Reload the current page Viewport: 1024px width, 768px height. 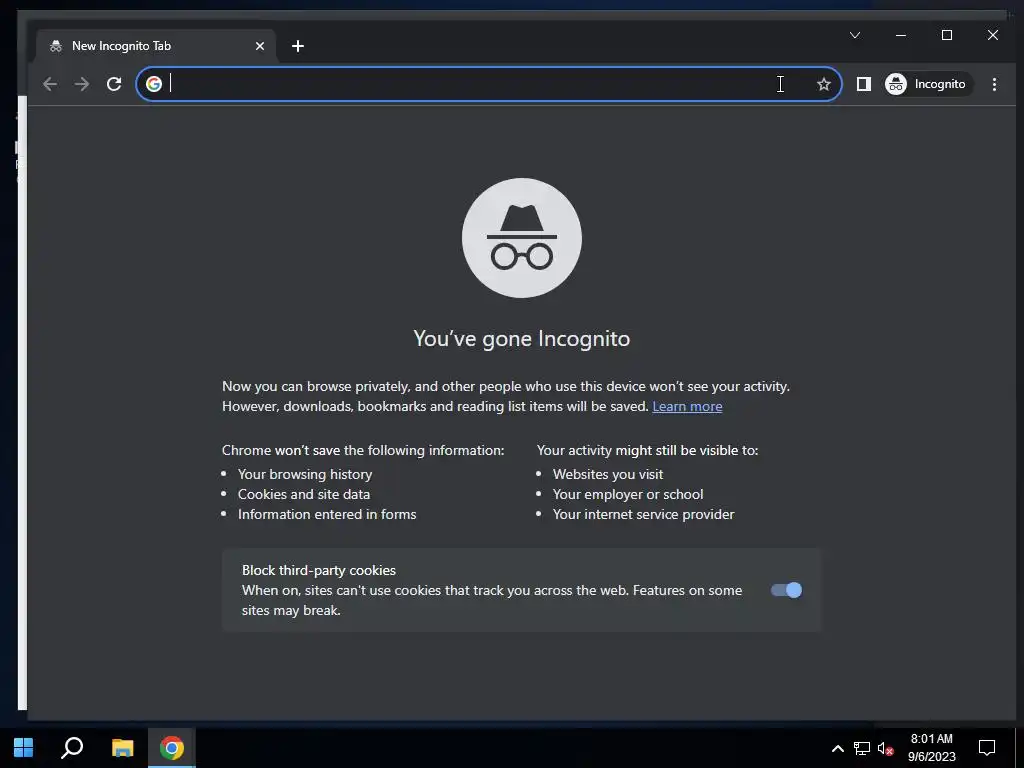[x=114, y=84]
